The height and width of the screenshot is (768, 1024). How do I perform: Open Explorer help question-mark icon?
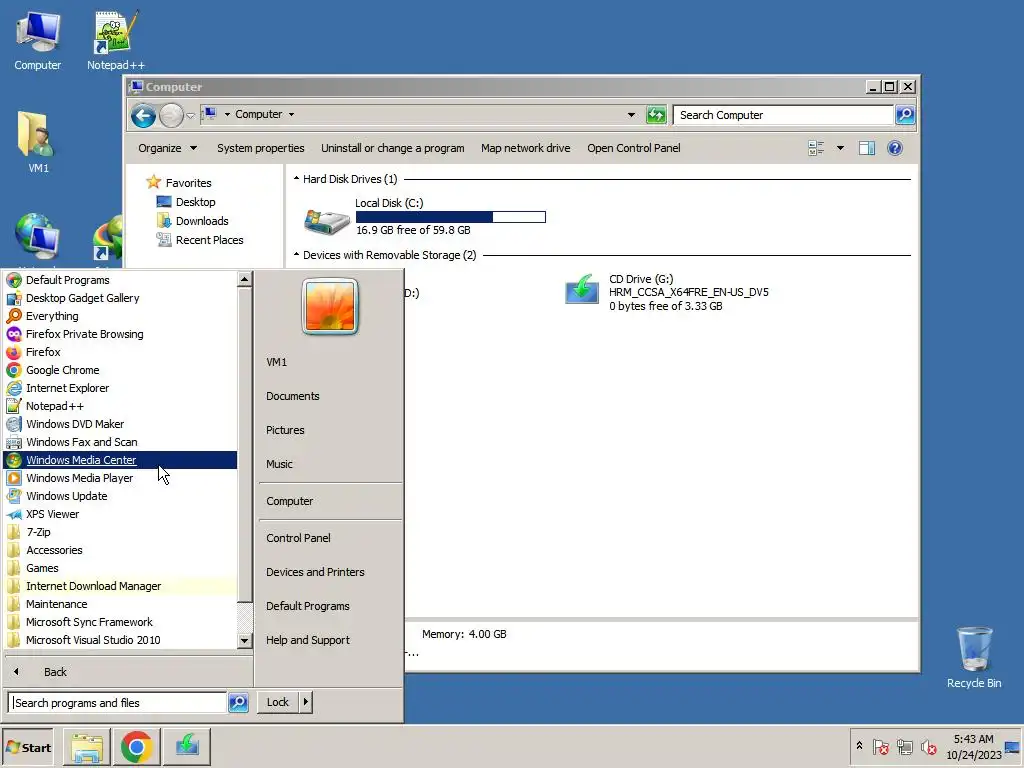[x=895, y=148]
